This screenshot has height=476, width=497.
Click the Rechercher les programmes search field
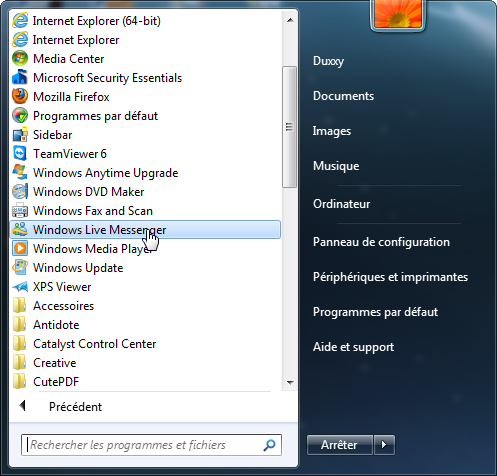click(151, 445)
